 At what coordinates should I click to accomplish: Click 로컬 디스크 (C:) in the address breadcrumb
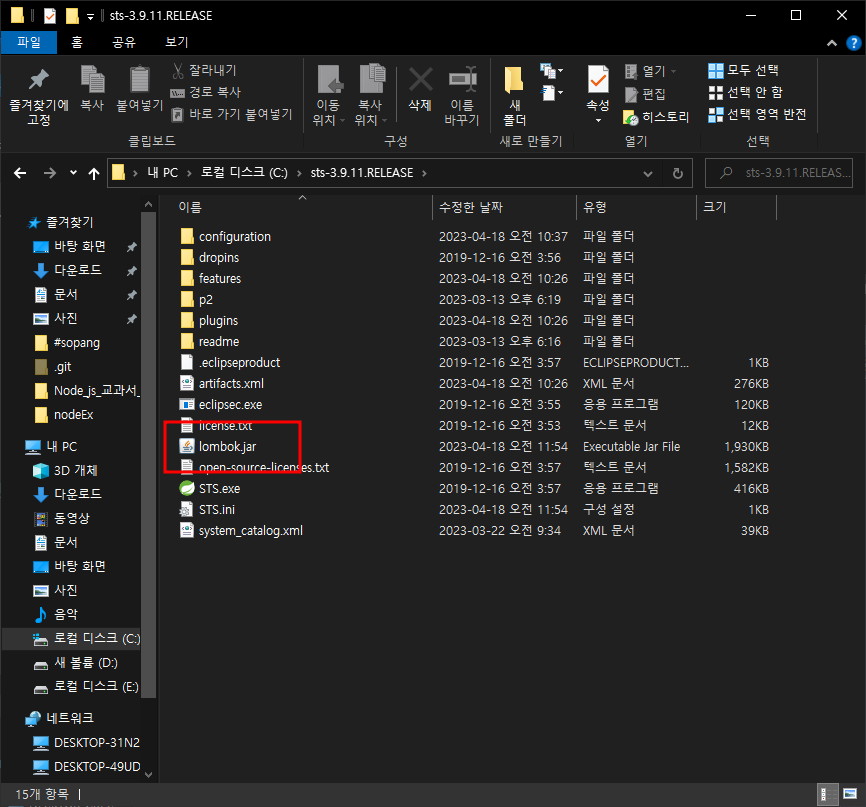click(244, 173)
